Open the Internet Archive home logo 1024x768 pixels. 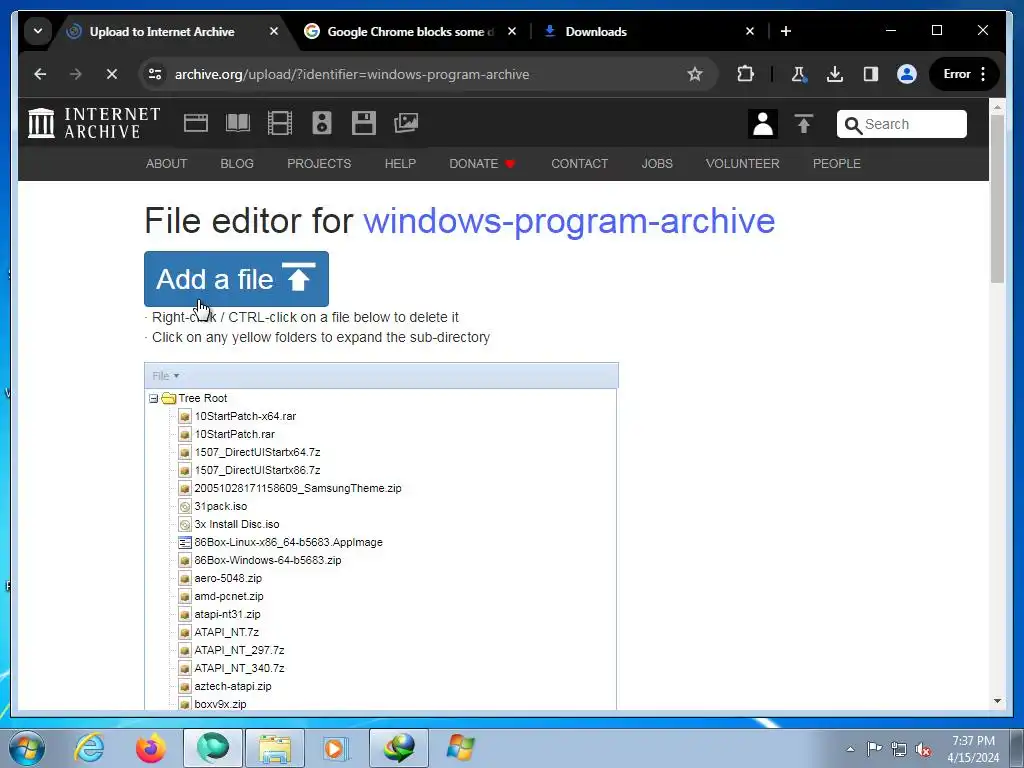(94, 123)
